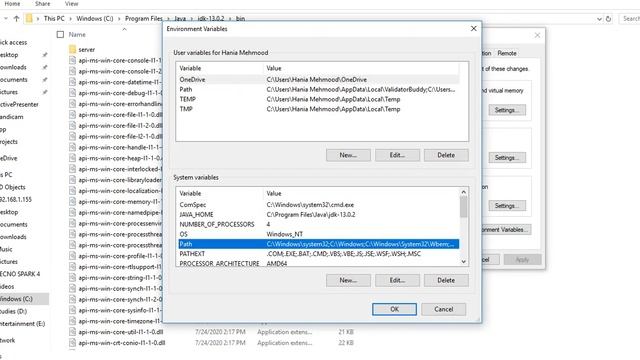Screen dimensions: 640x360
Task: Click Edit under system variables
Action: coord(397,280)
